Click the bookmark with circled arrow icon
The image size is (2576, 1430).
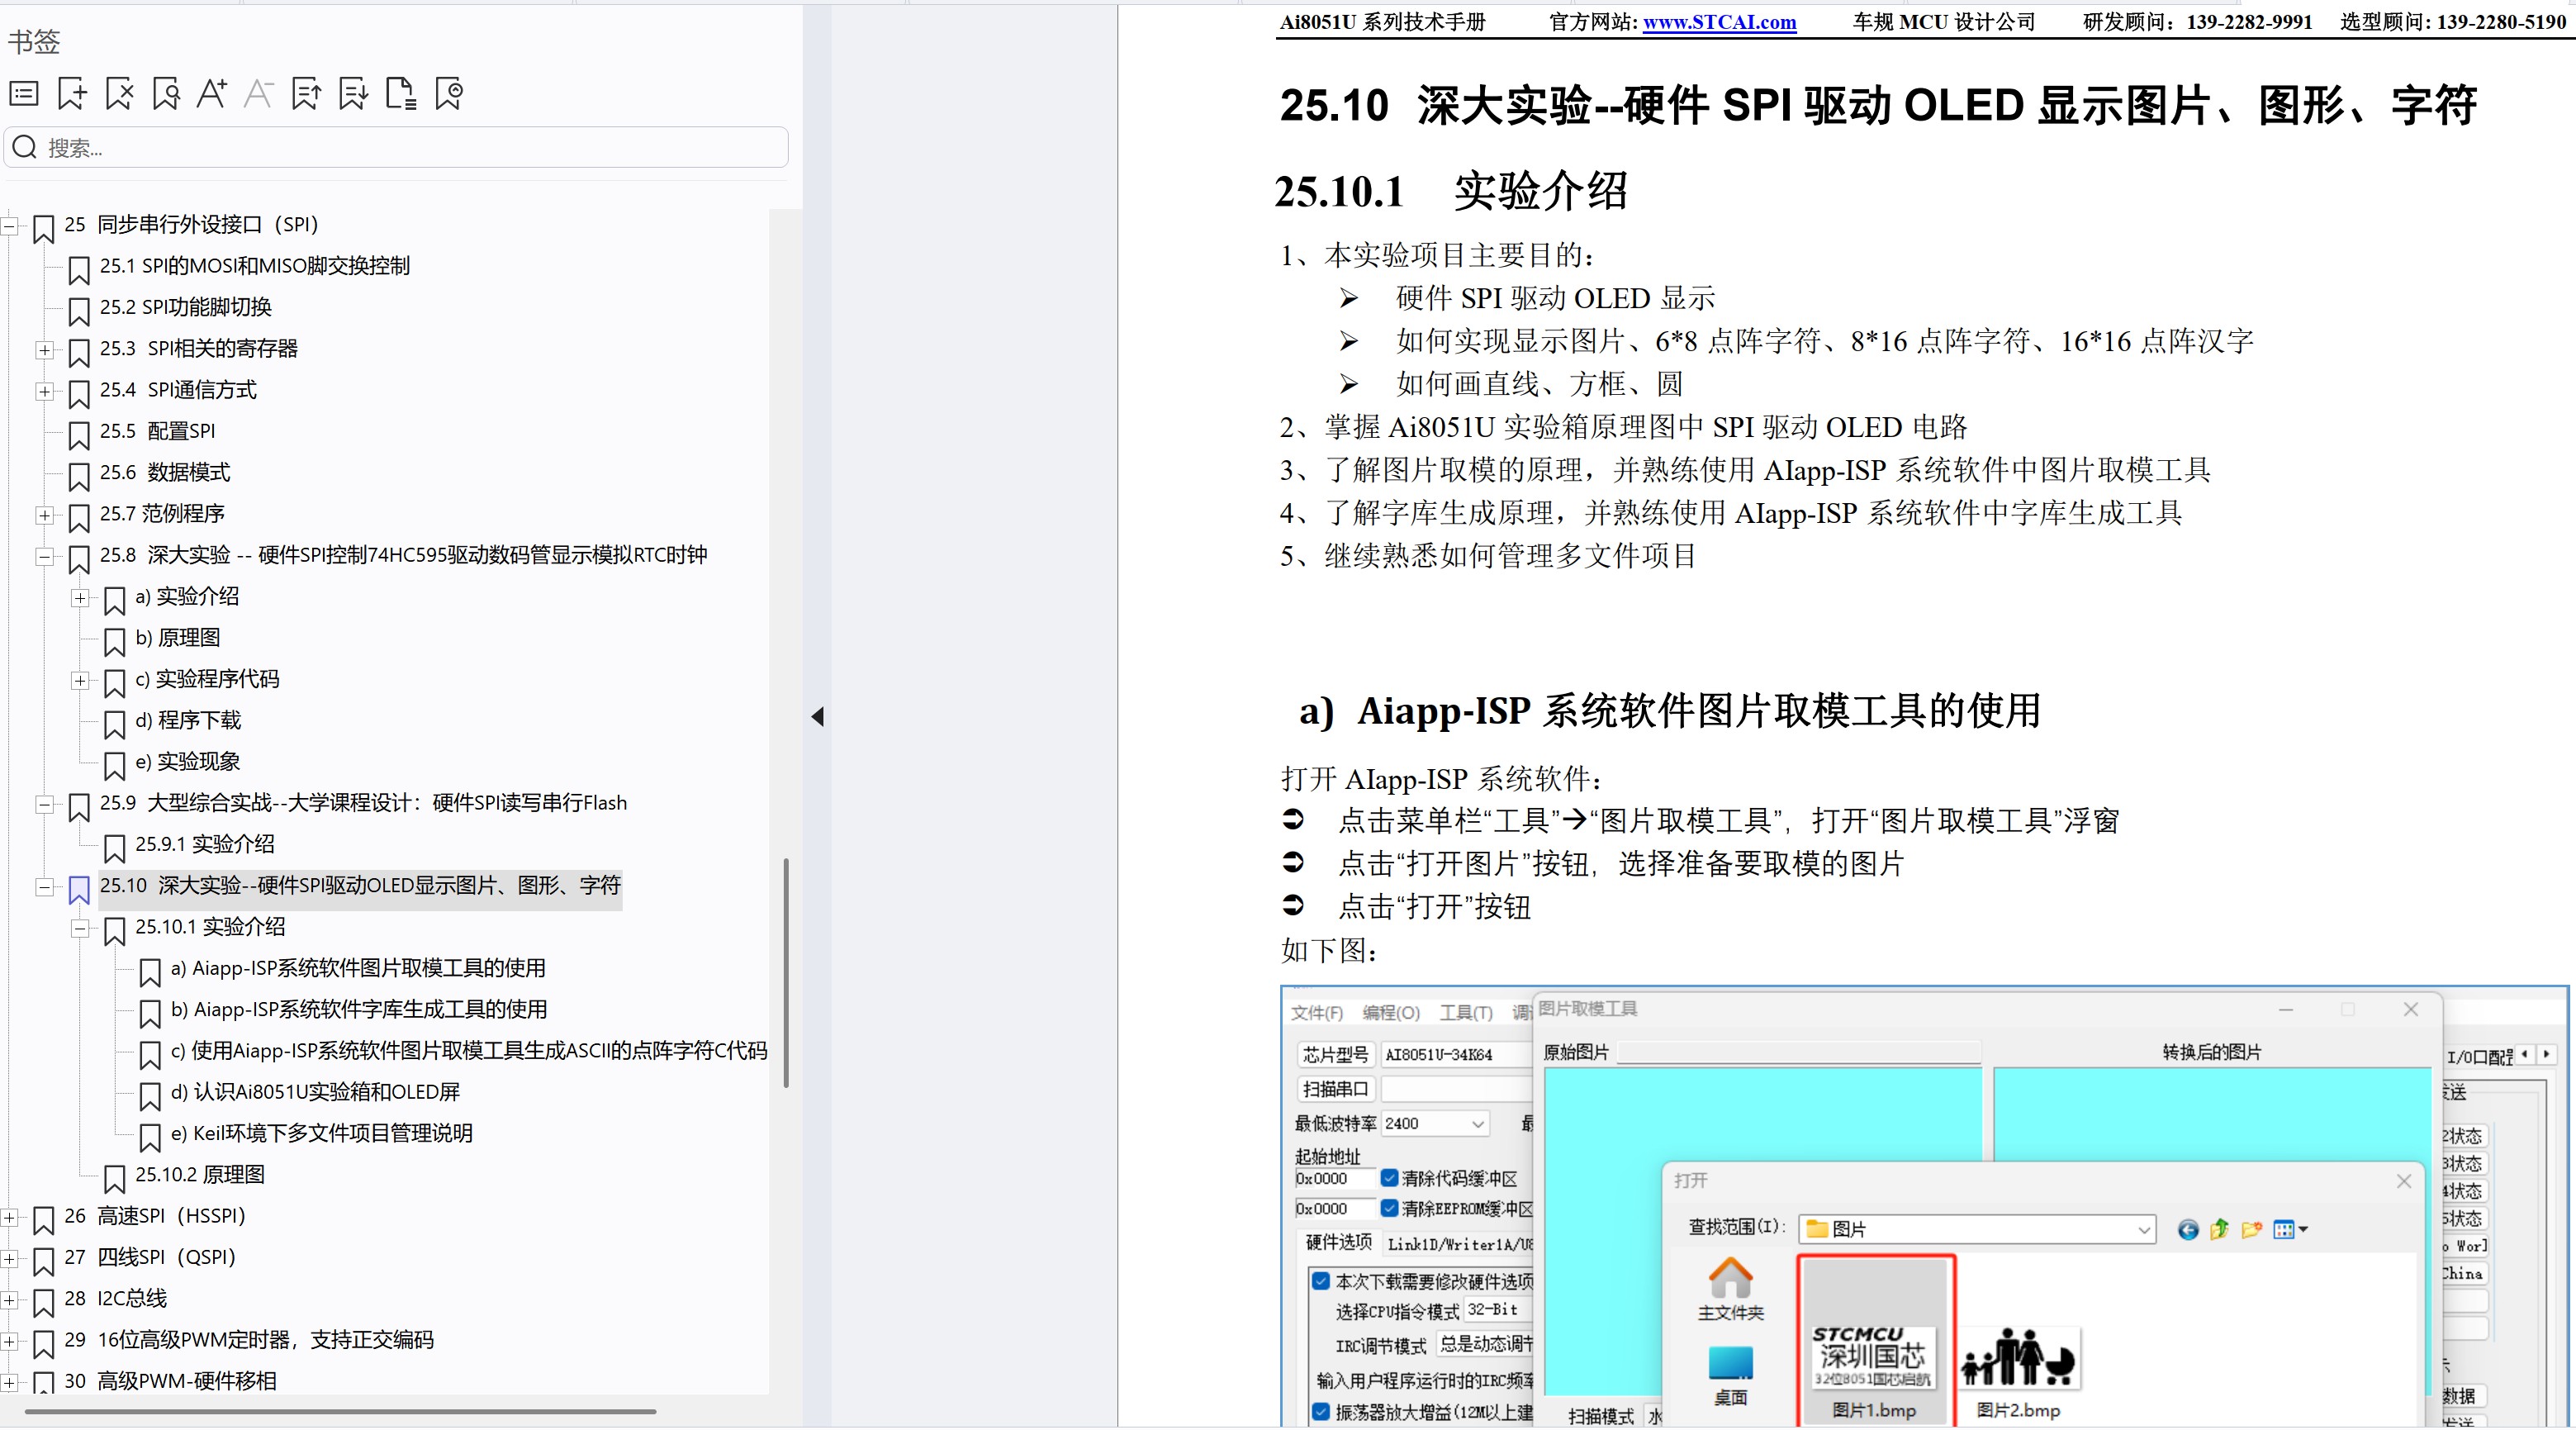449,94
